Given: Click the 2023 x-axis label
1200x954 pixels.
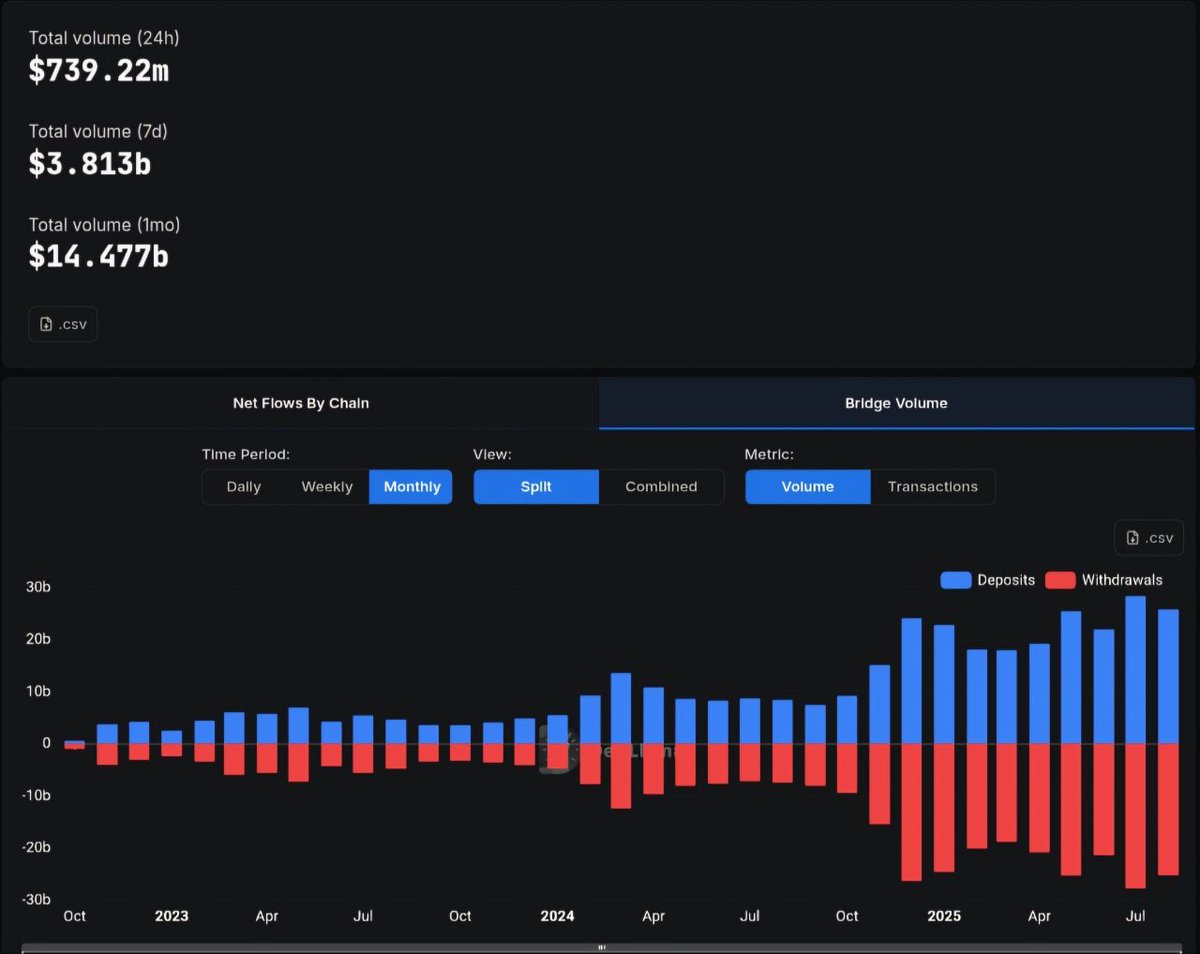Looking at the screenshot, I should coord(171,916).
